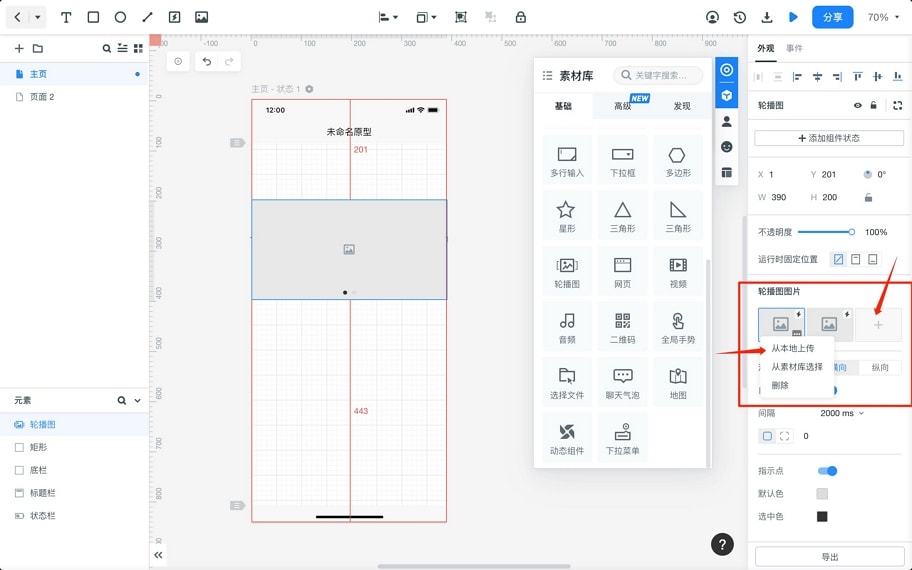Open the help question mark button
Image resolution: width=912 pixels, height=570 pixels.
tap(722, 544)
